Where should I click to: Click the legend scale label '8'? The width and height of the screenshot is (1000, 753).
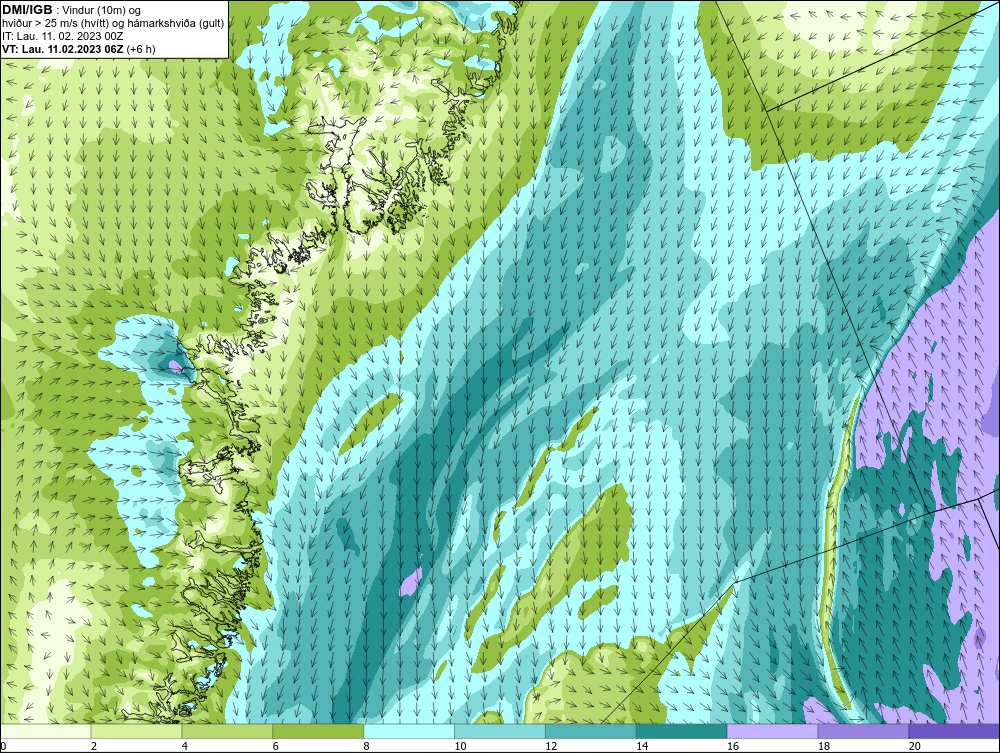pos(367,746)
